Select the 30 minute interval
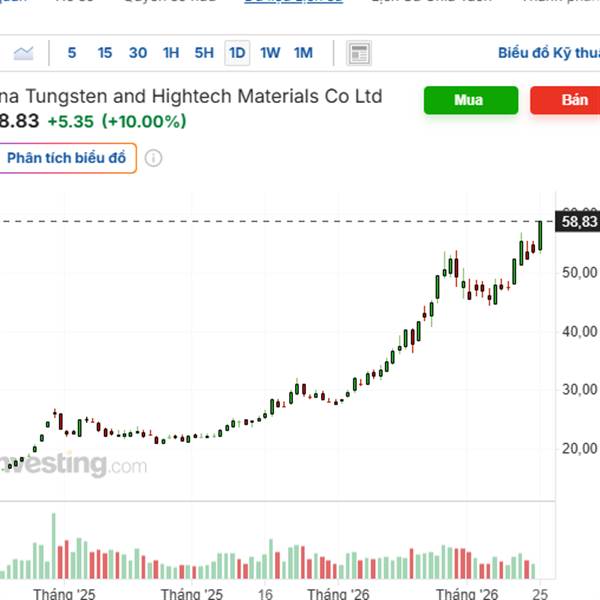The height and width of the screenshot is (600, 600). point(138,53)
